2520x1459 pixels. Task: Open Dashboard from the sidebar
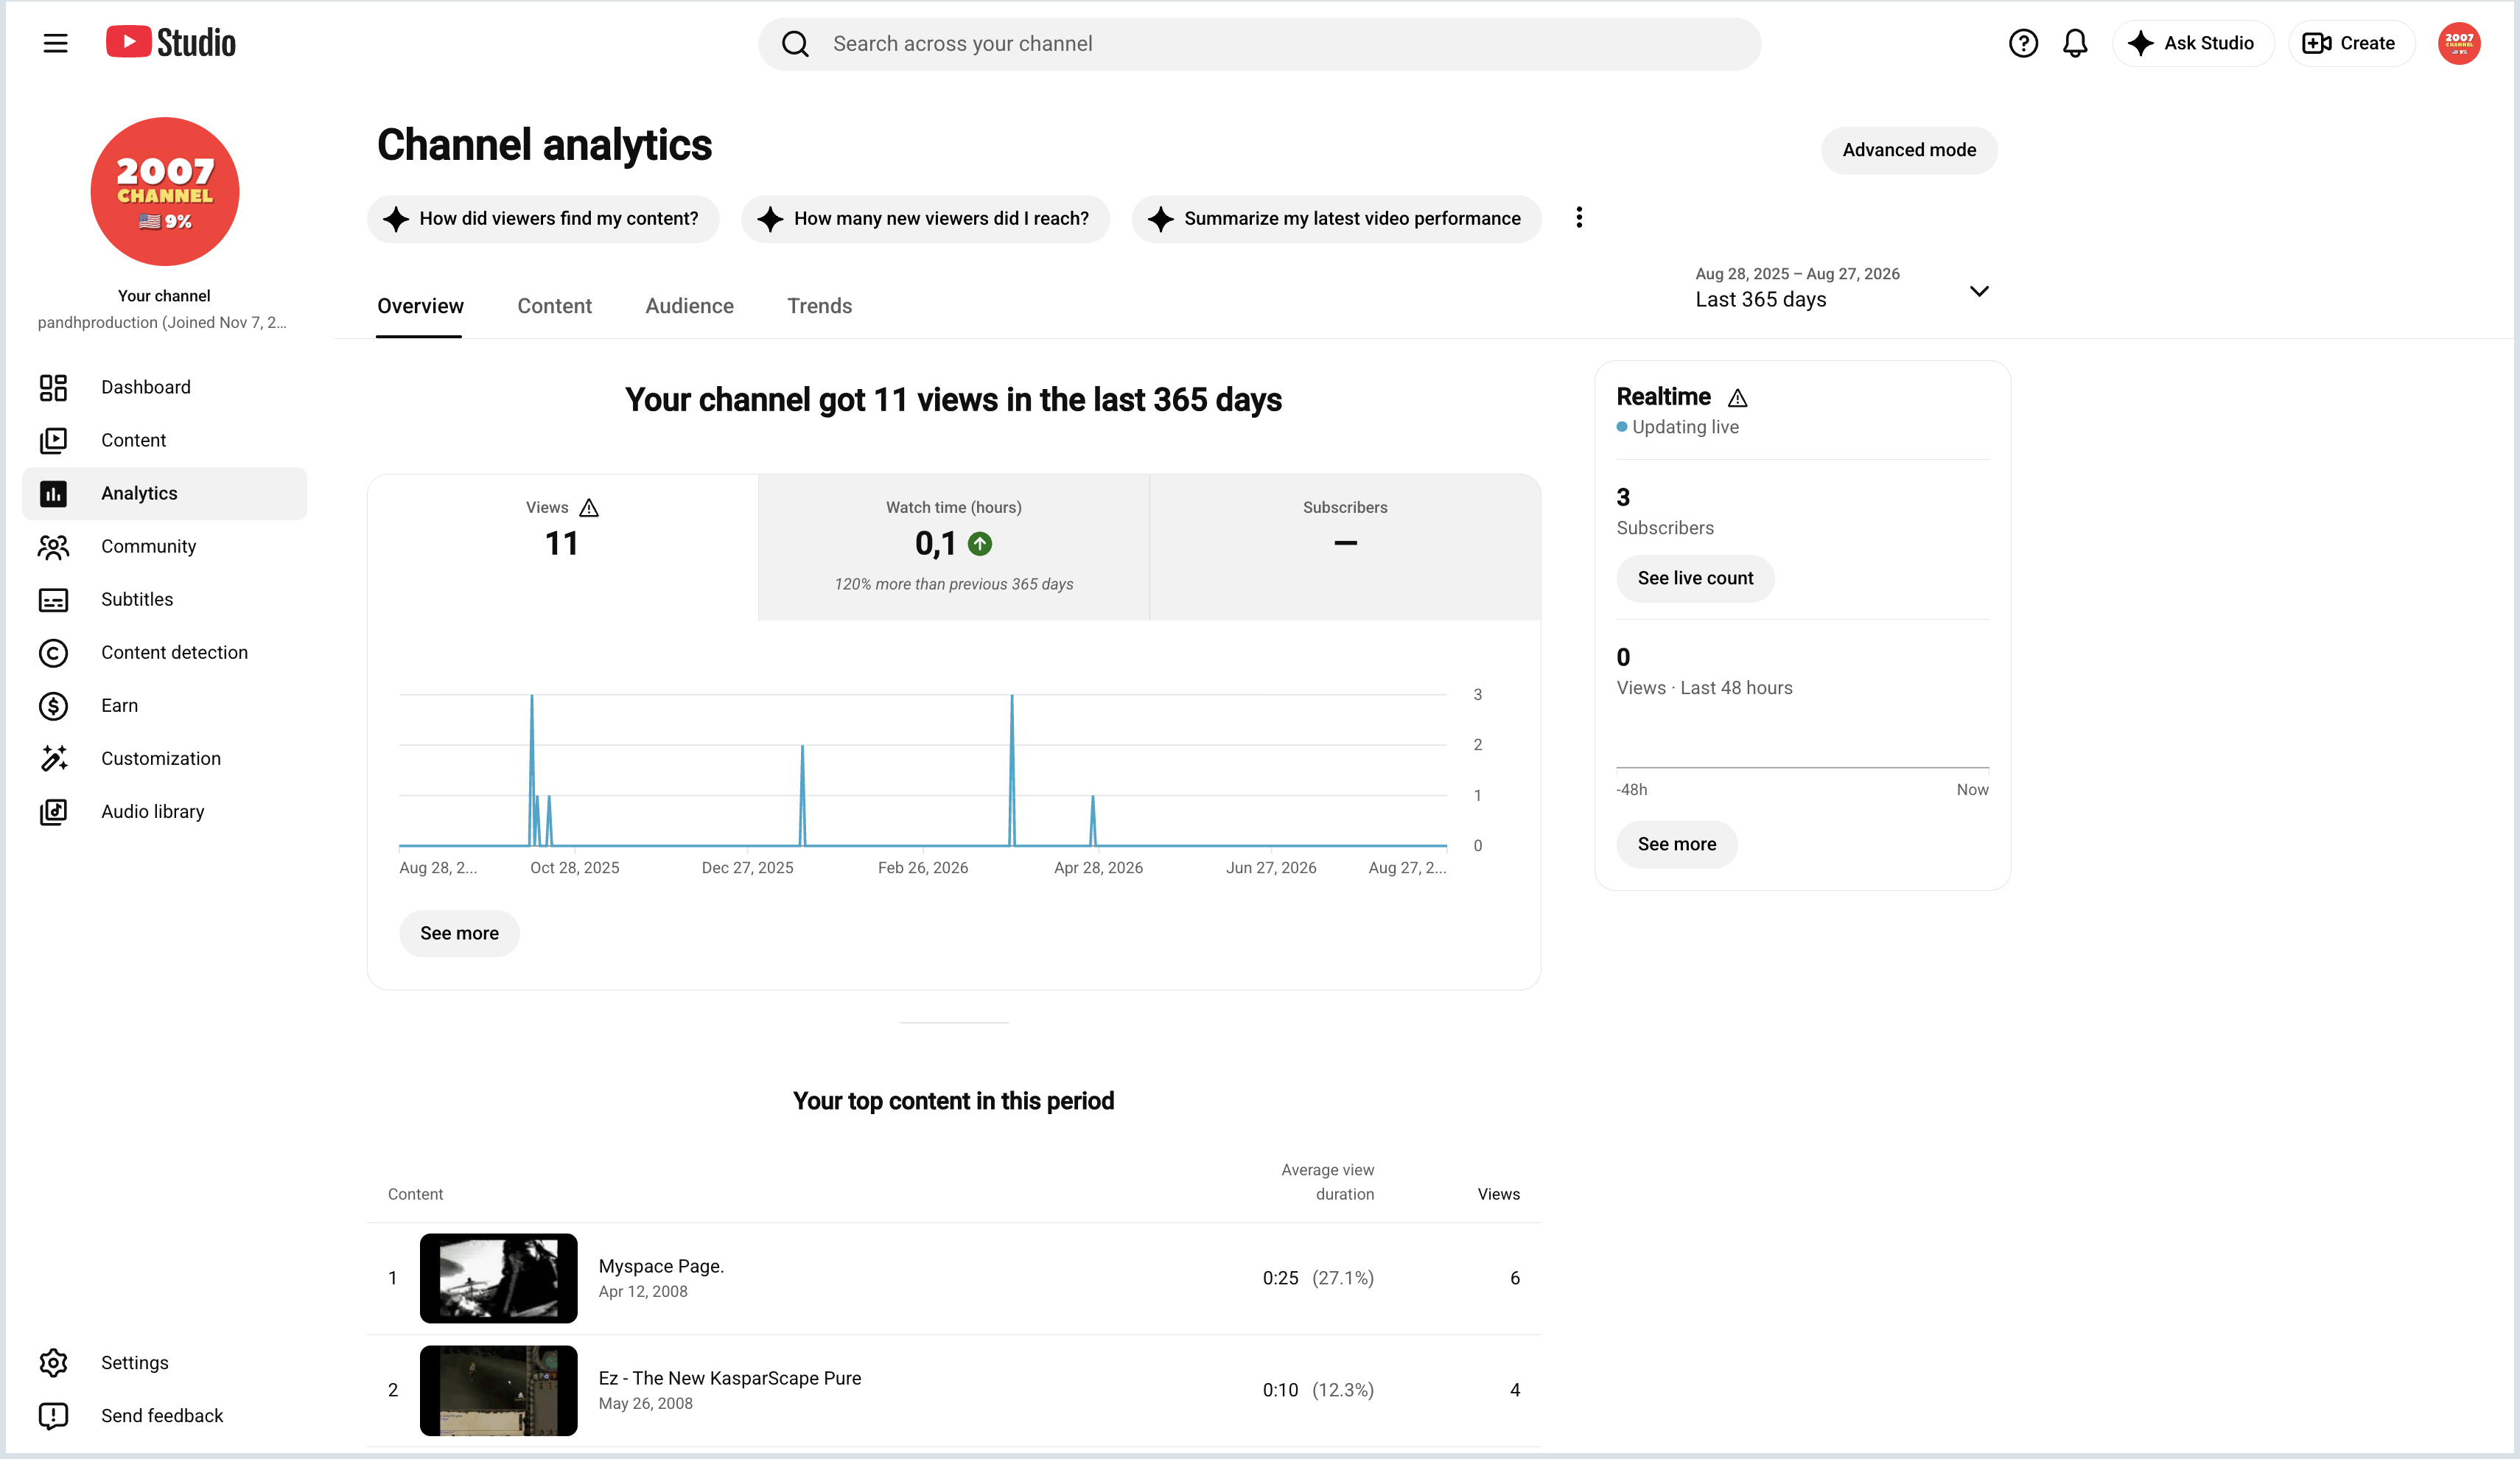[x=165, y=388]
